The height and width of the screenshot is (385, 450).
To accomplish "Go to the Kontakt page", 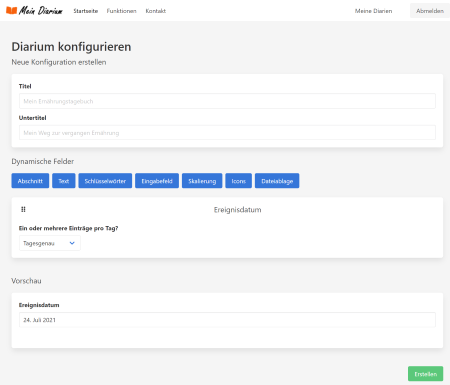I will [x=155, y=11].
